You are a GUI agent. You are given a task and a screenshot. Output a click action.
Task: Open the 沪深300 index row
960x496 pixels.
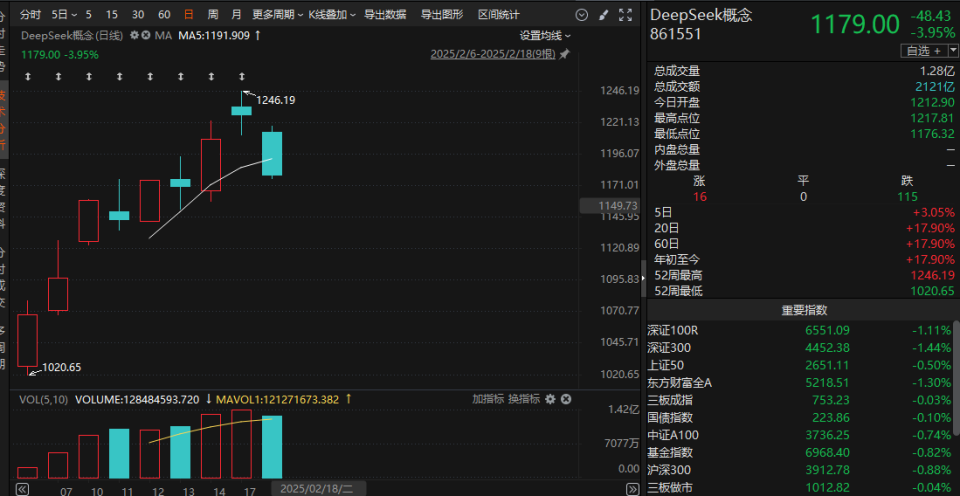pos(800,470)
